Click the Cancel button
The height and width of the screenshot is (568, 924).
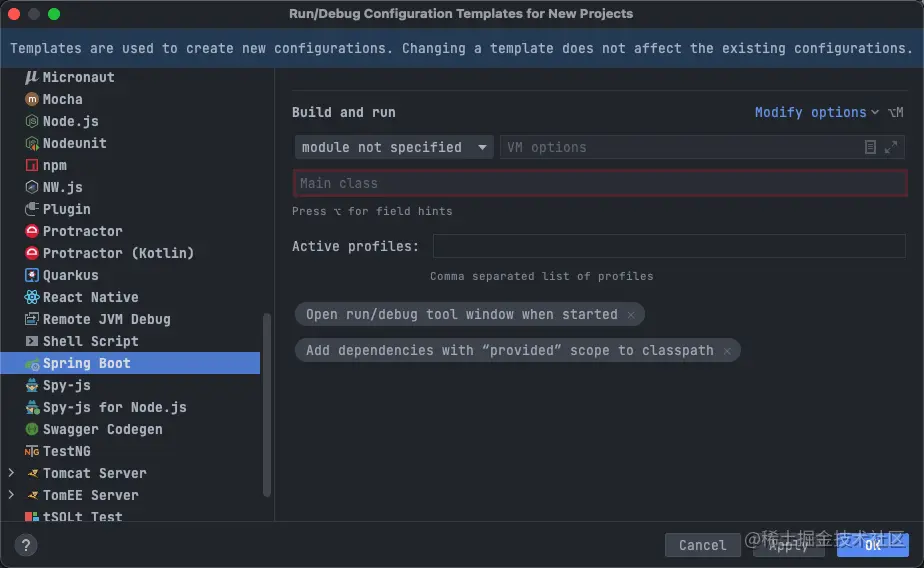(702, 545)
